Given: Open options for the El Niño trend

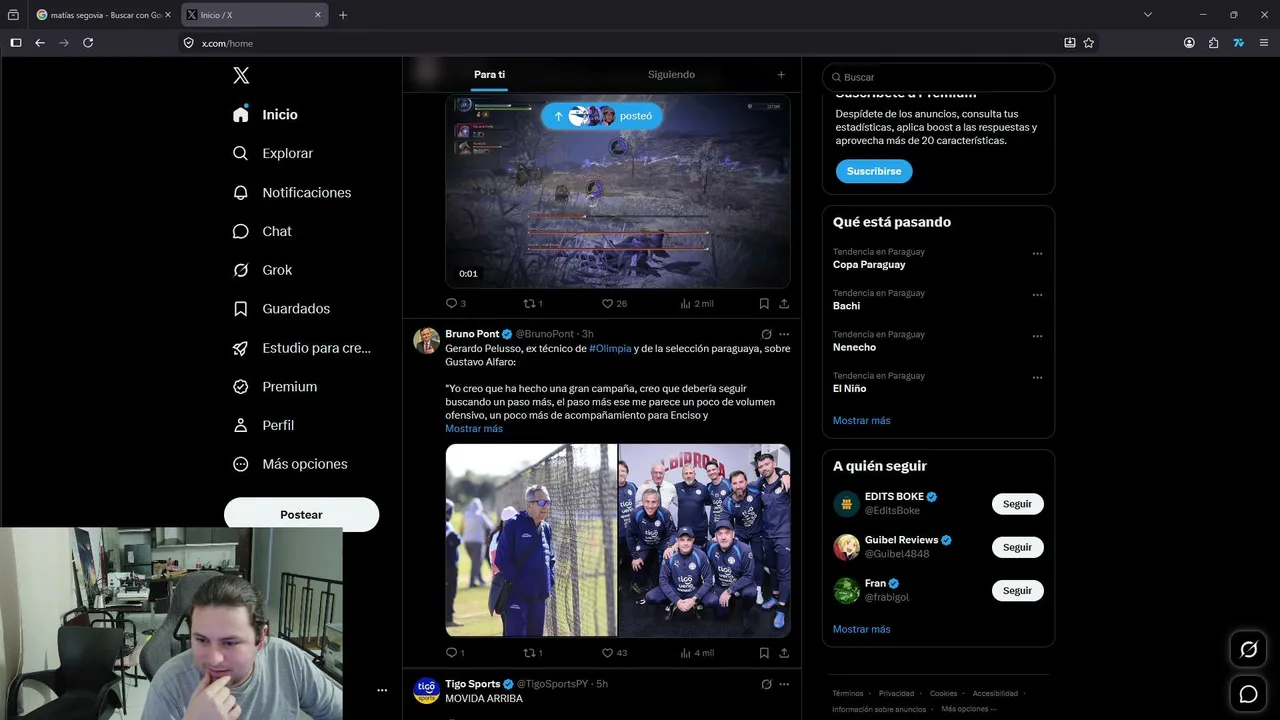Looking at the screenshot, I should pos(1037,378).
